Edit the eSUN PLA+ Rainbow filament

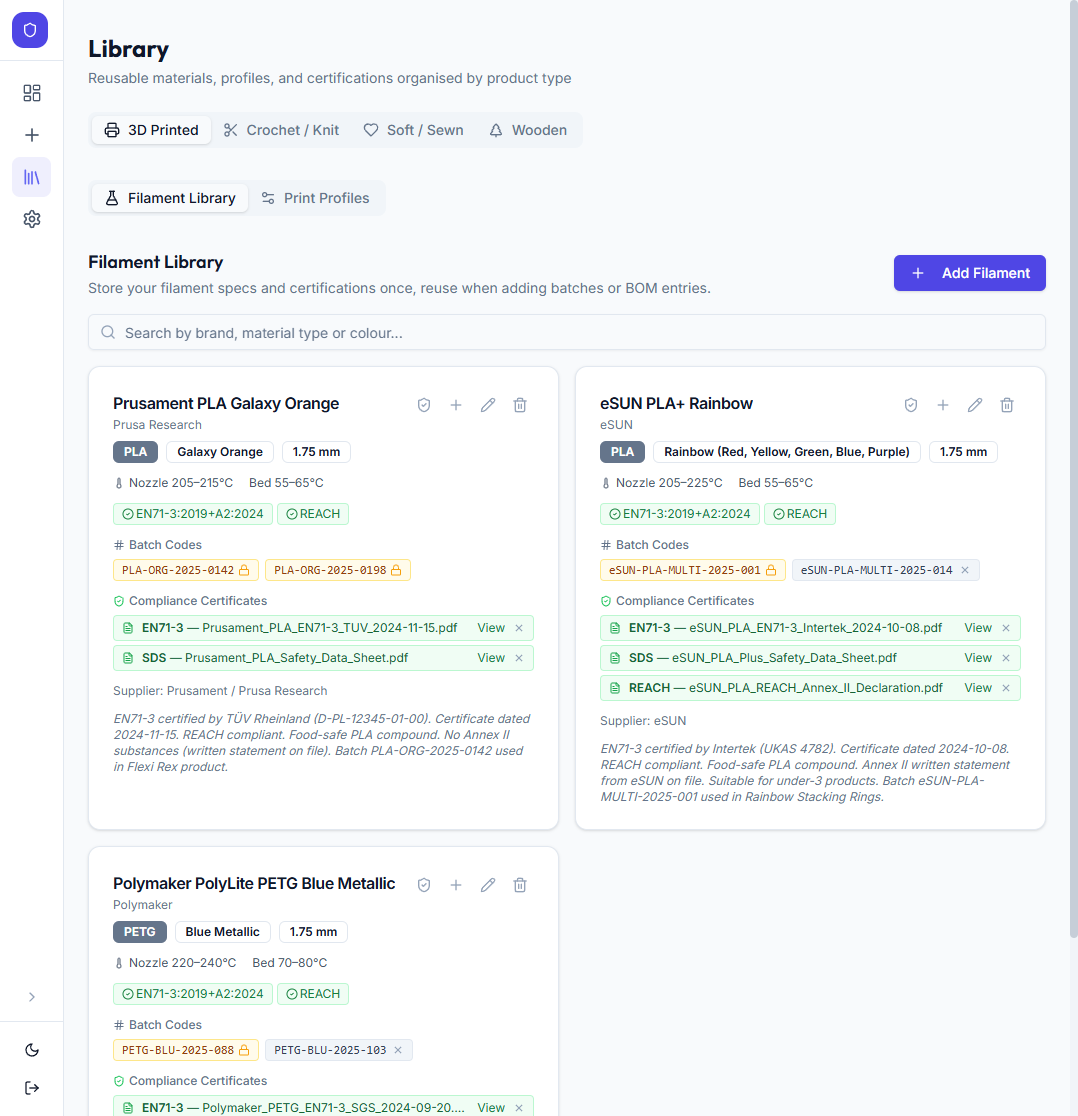(x=975, y=405)
